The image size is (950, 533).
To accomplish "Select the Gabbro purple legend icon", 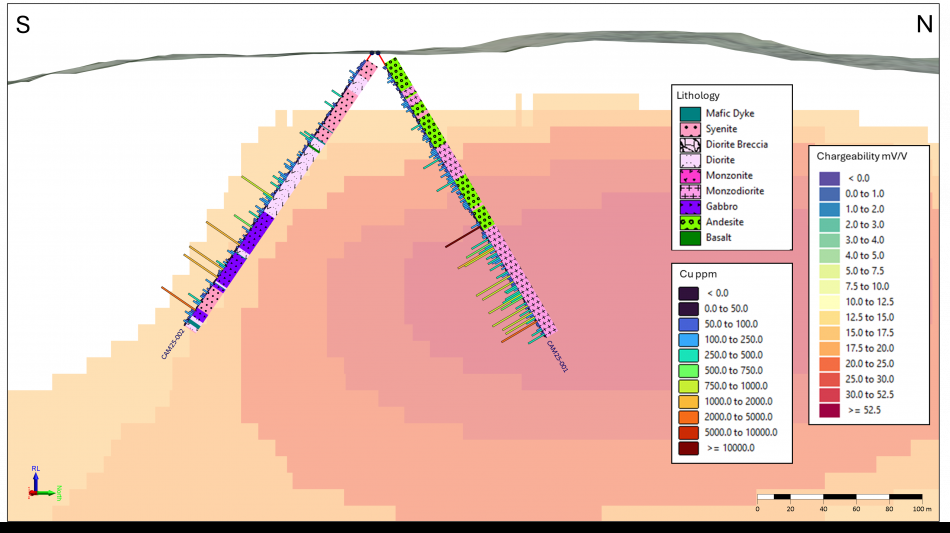I will click(x=688, y=207).
